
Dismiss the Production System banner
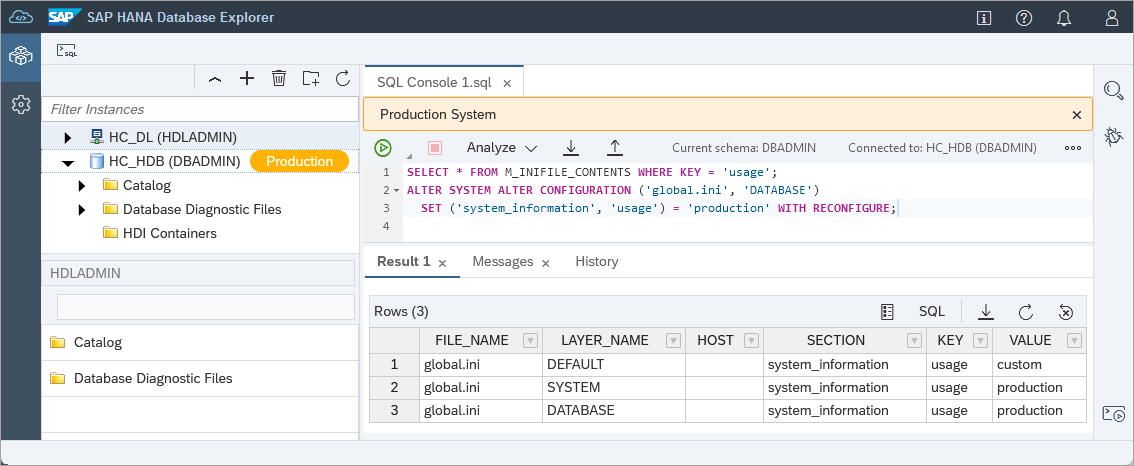(1077, 114)
